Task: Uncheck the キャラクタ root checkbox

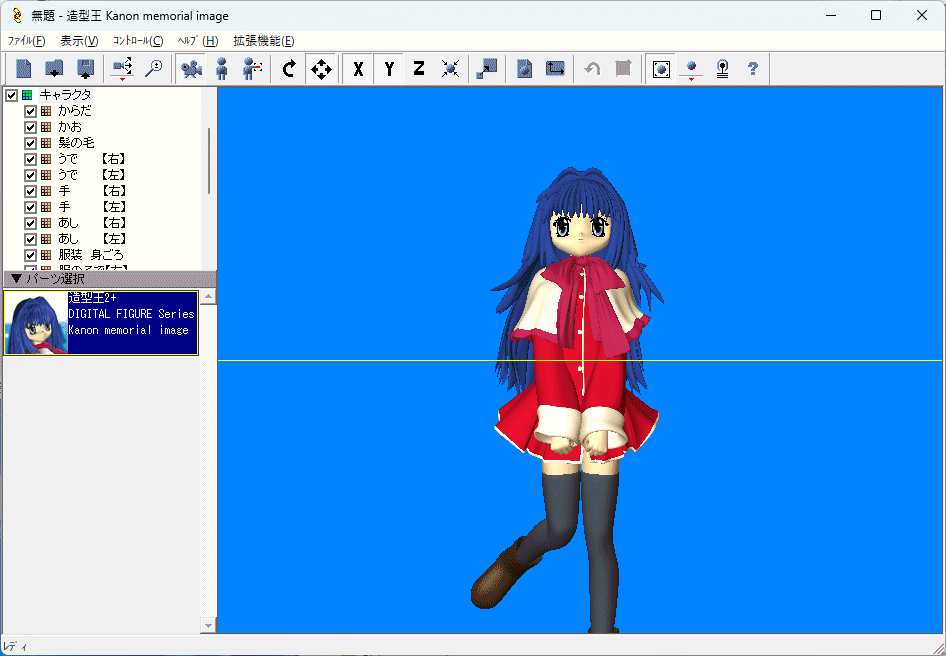Action: (x=11, y=95)
